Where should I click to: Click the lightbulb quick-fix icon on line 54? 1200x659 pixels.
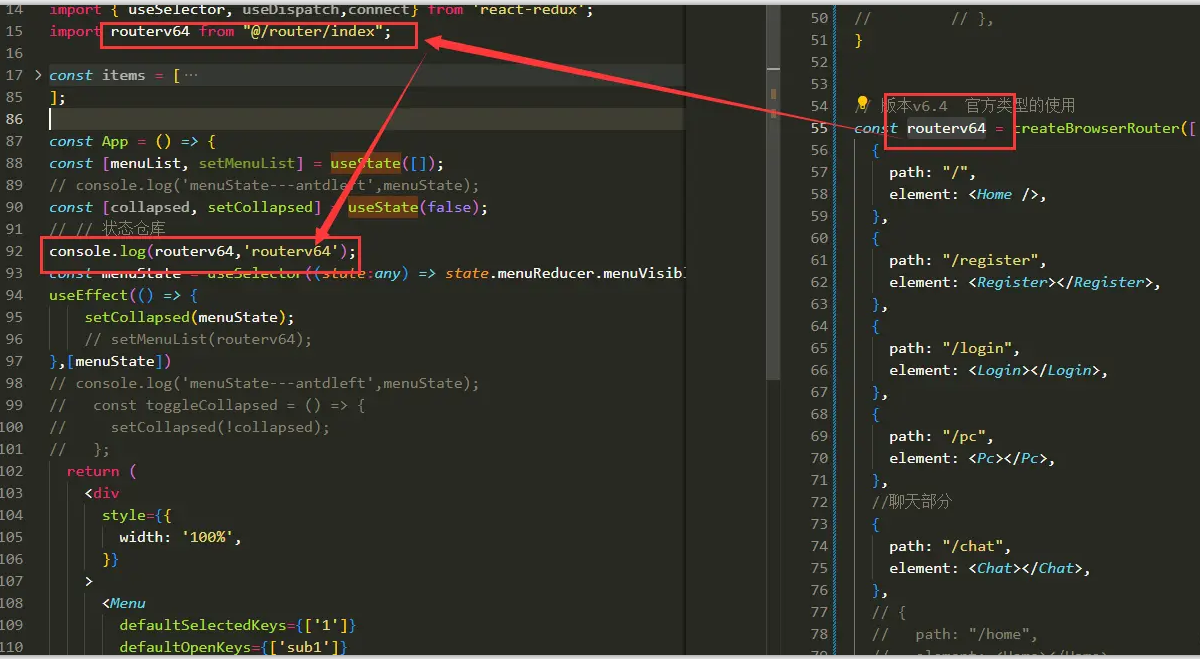(862, 104)
